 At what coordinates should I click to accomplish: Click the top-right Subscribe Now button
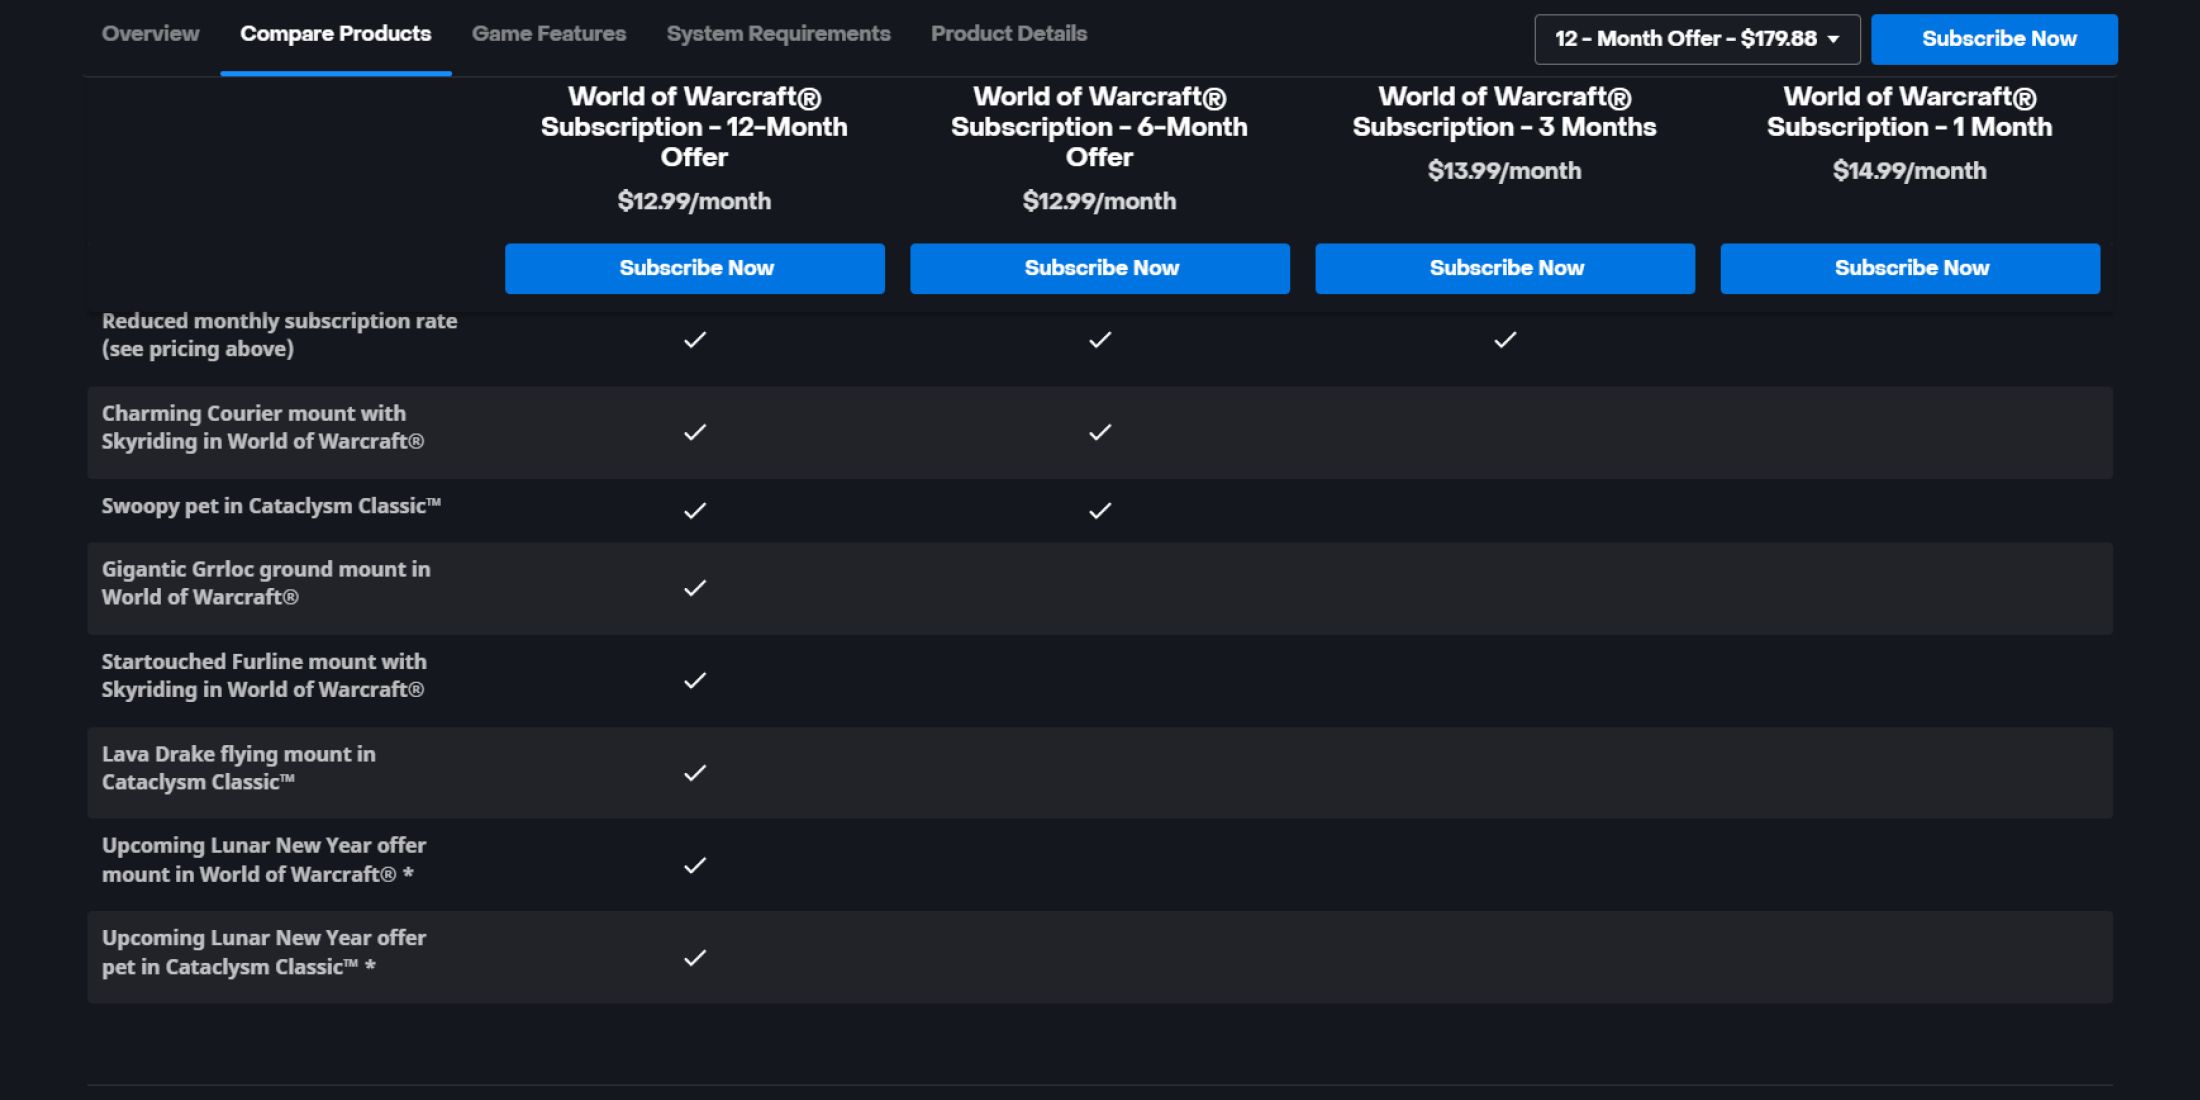[x=1994, y=39]
